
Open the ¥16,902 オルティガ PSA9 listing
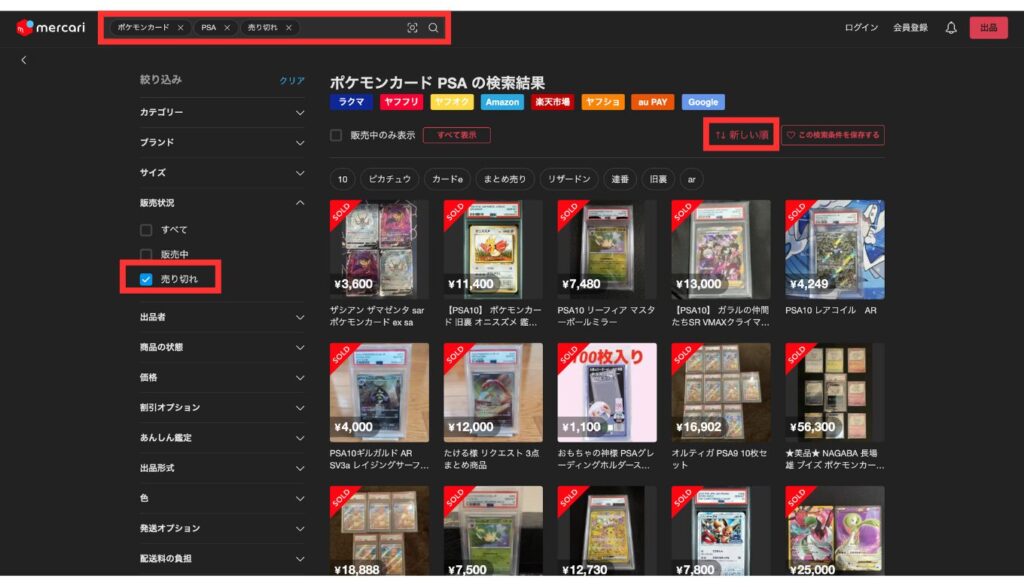click(x=721, y=392)
